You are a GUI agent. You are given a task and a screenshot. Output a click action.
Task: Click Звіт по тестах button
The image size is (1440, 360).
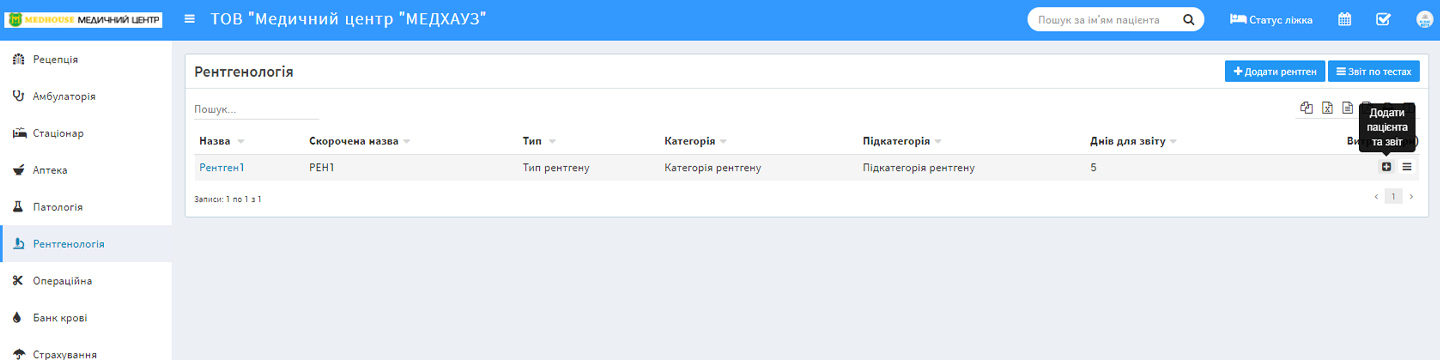(x=1373, y=72)
